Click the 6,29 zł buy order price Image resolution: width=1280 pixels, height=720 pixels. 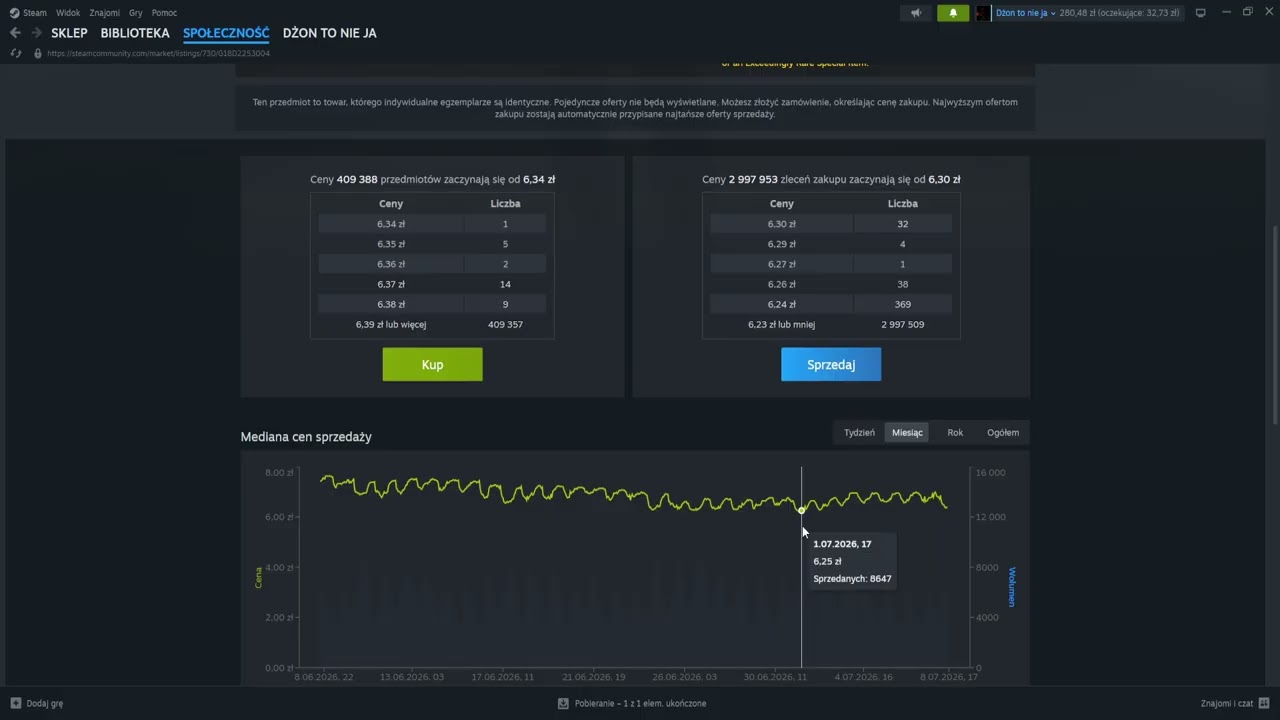click(782, 244)
